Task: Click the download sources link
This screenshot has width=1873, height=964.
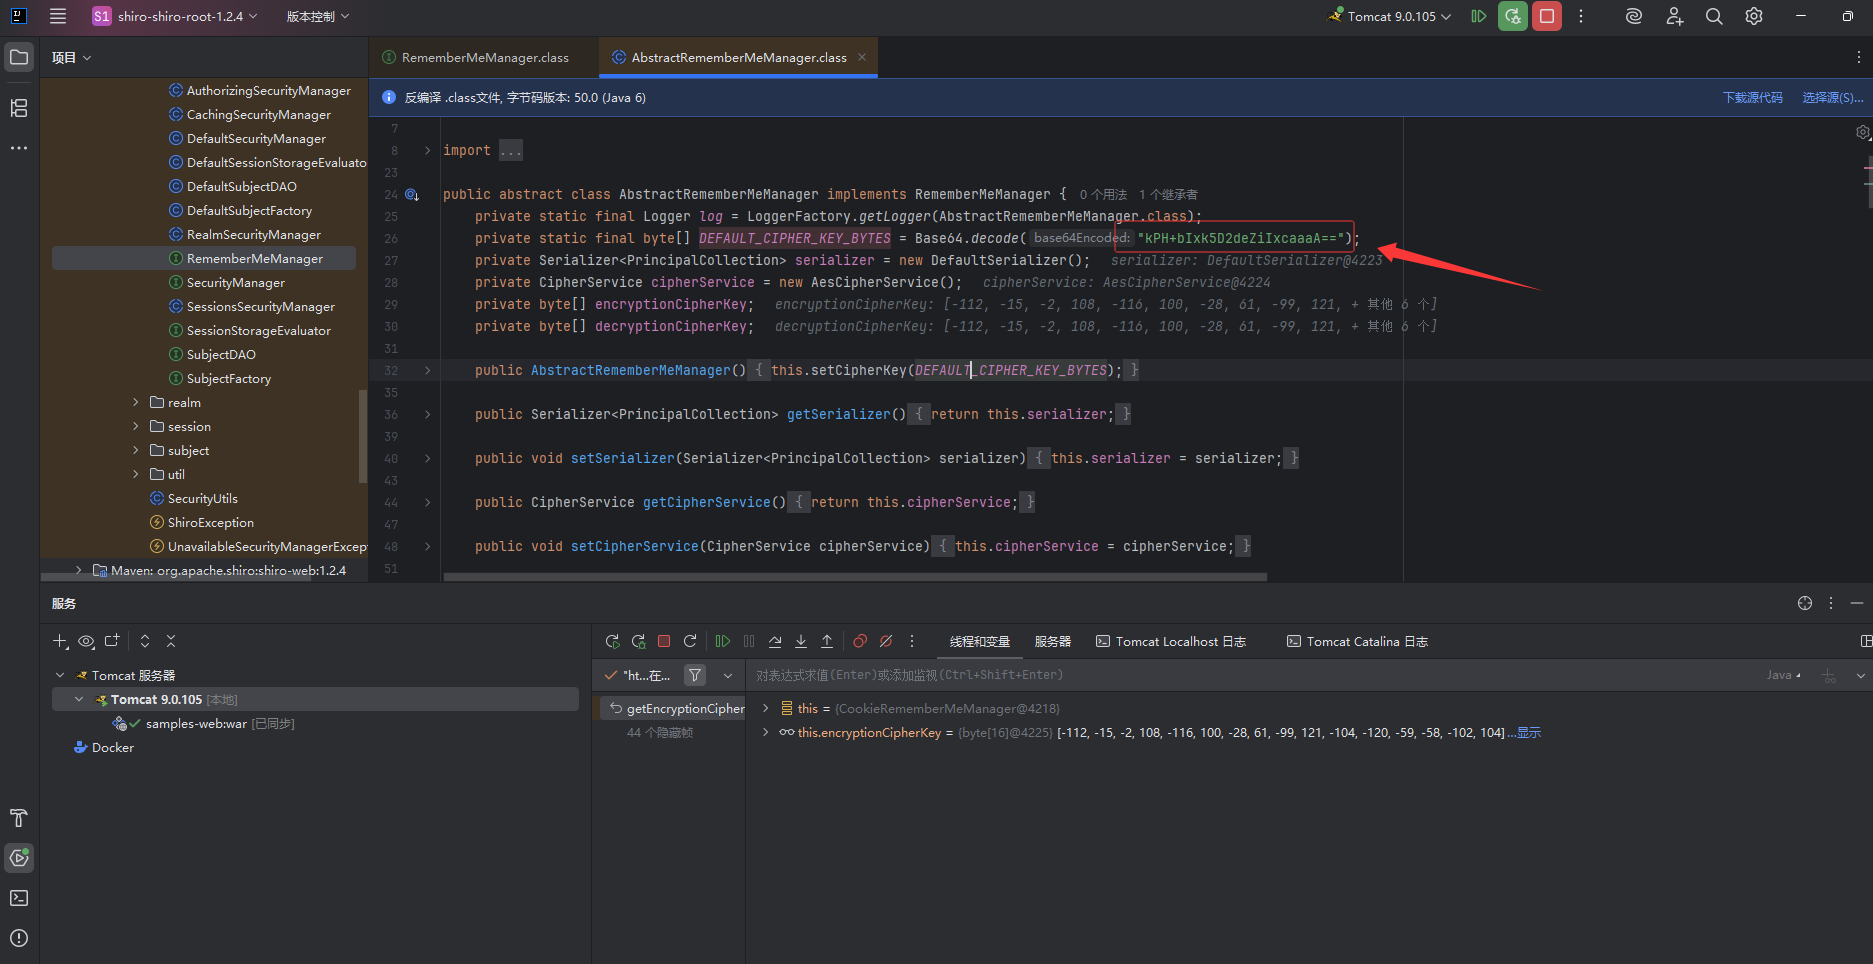Action: pos(1752,97)
